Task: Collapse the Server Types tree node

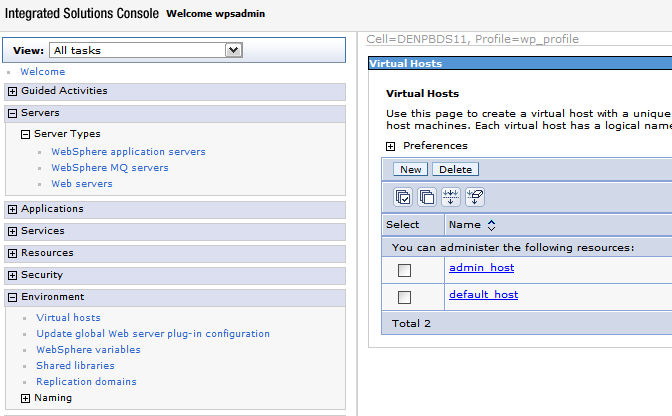Action: [26, 134]
